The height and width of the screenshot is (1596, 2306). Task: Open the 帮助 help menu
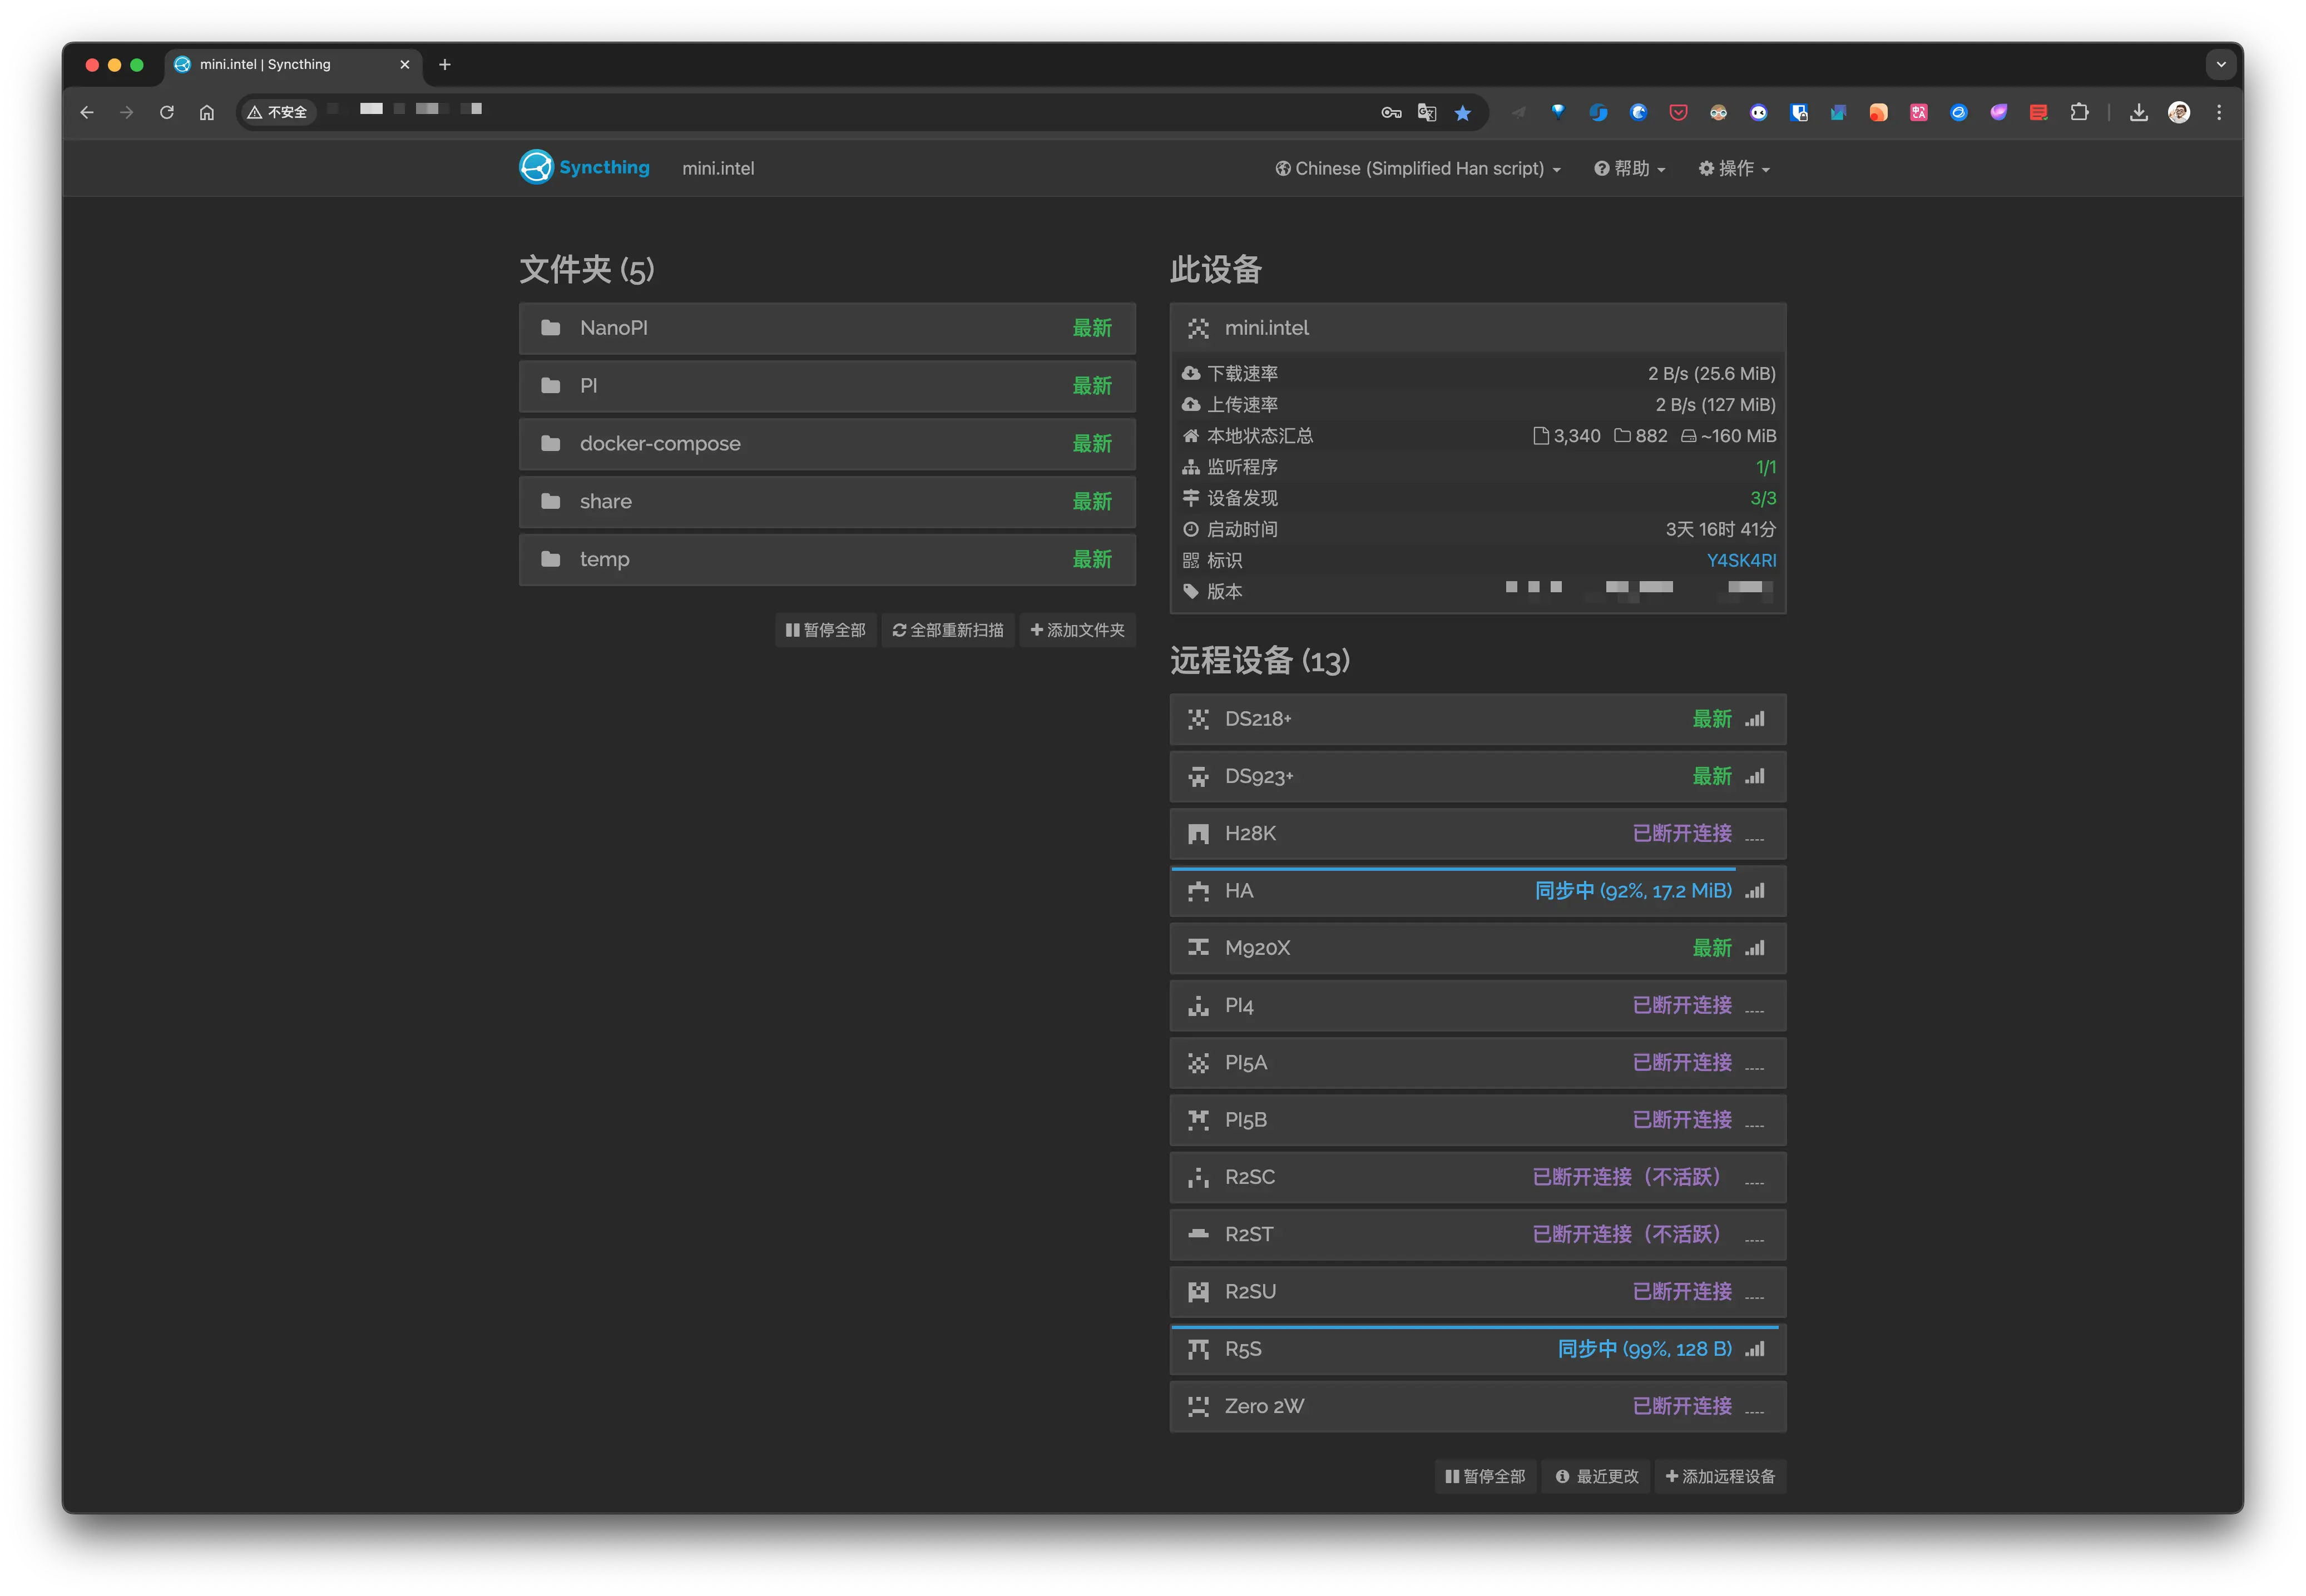[x=1629, y=169]
